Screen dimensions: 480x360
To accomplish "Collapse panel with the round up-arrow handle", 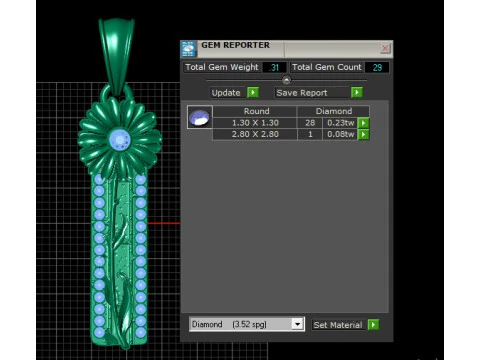I will [x=286, y=80].
